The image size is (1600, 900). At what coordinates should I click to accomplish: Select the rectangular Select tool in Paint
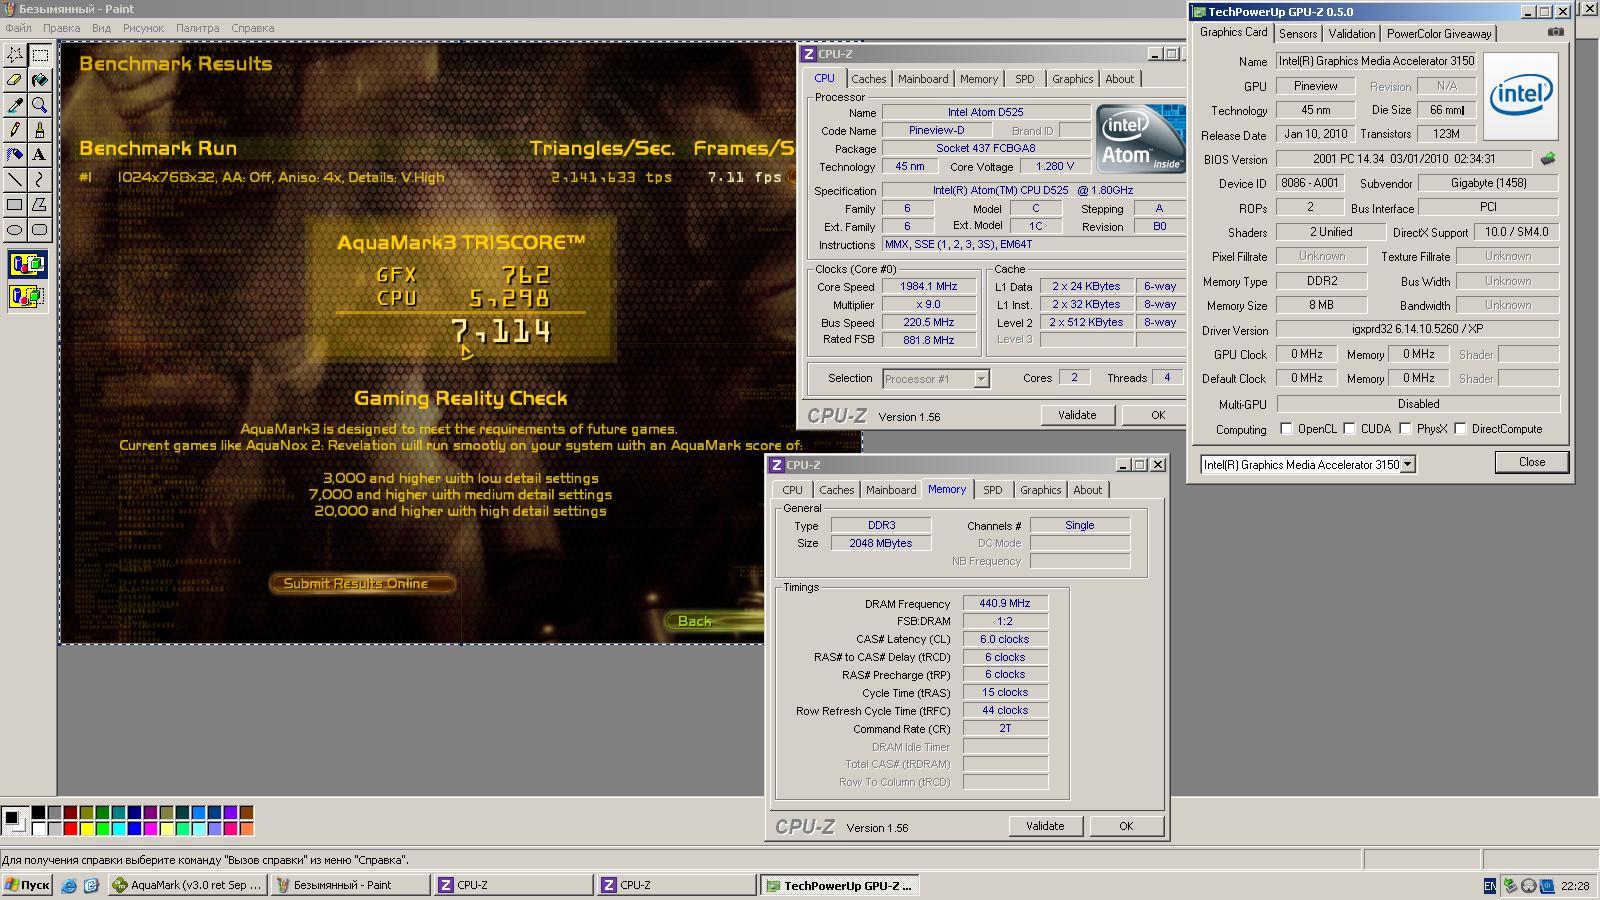(40, 55)
